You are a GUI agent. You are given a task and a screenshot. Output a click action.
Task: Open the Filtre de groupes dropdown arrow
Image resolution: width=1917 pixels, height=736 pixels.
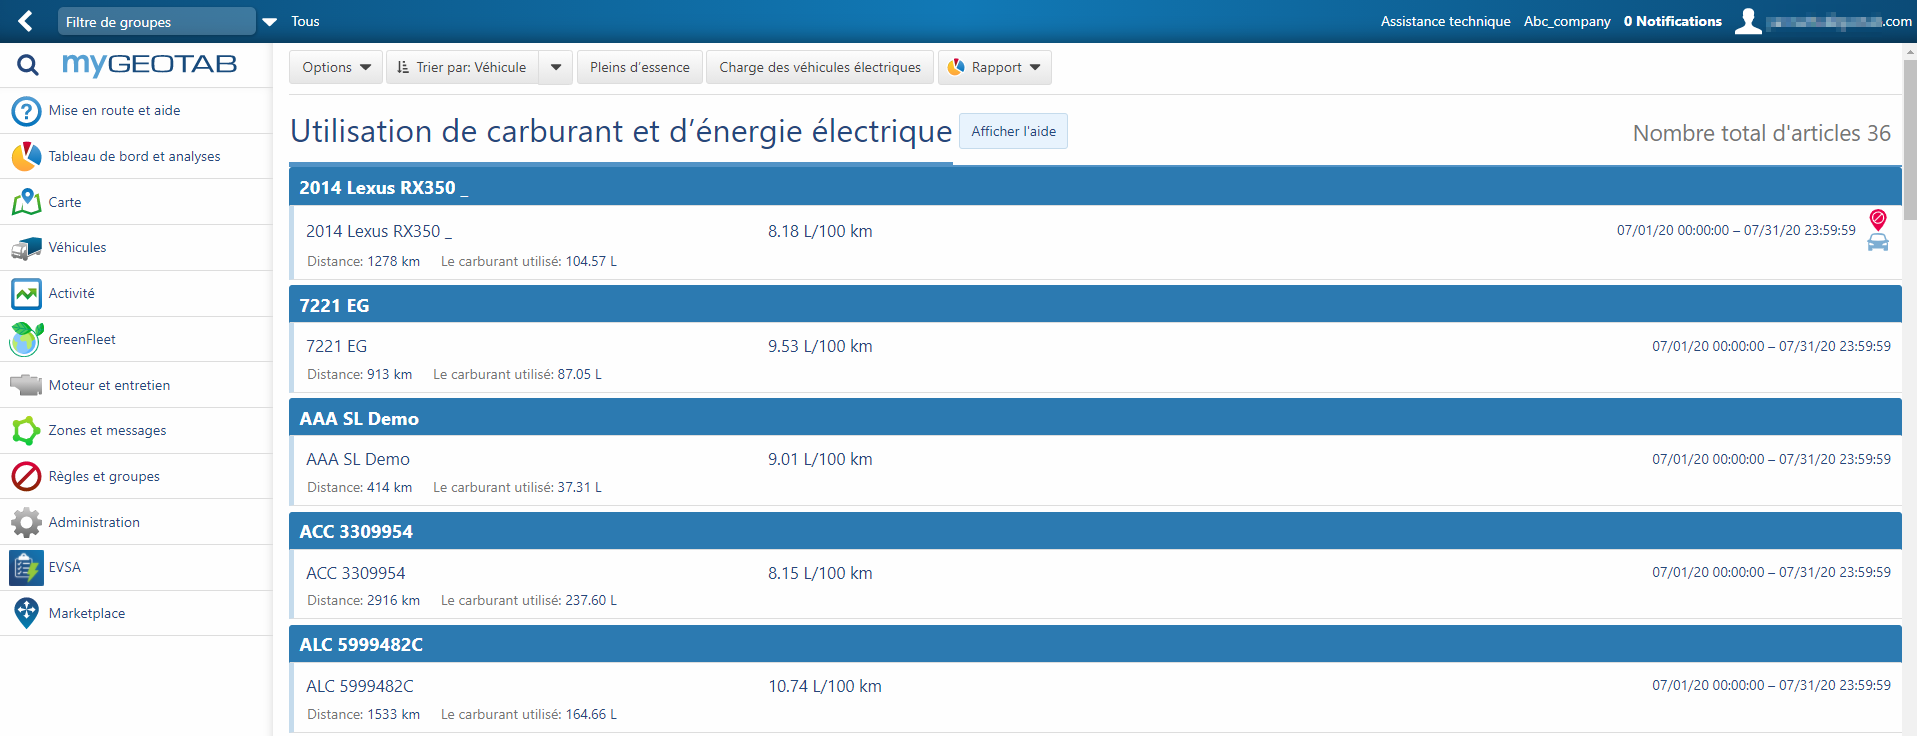270,21
